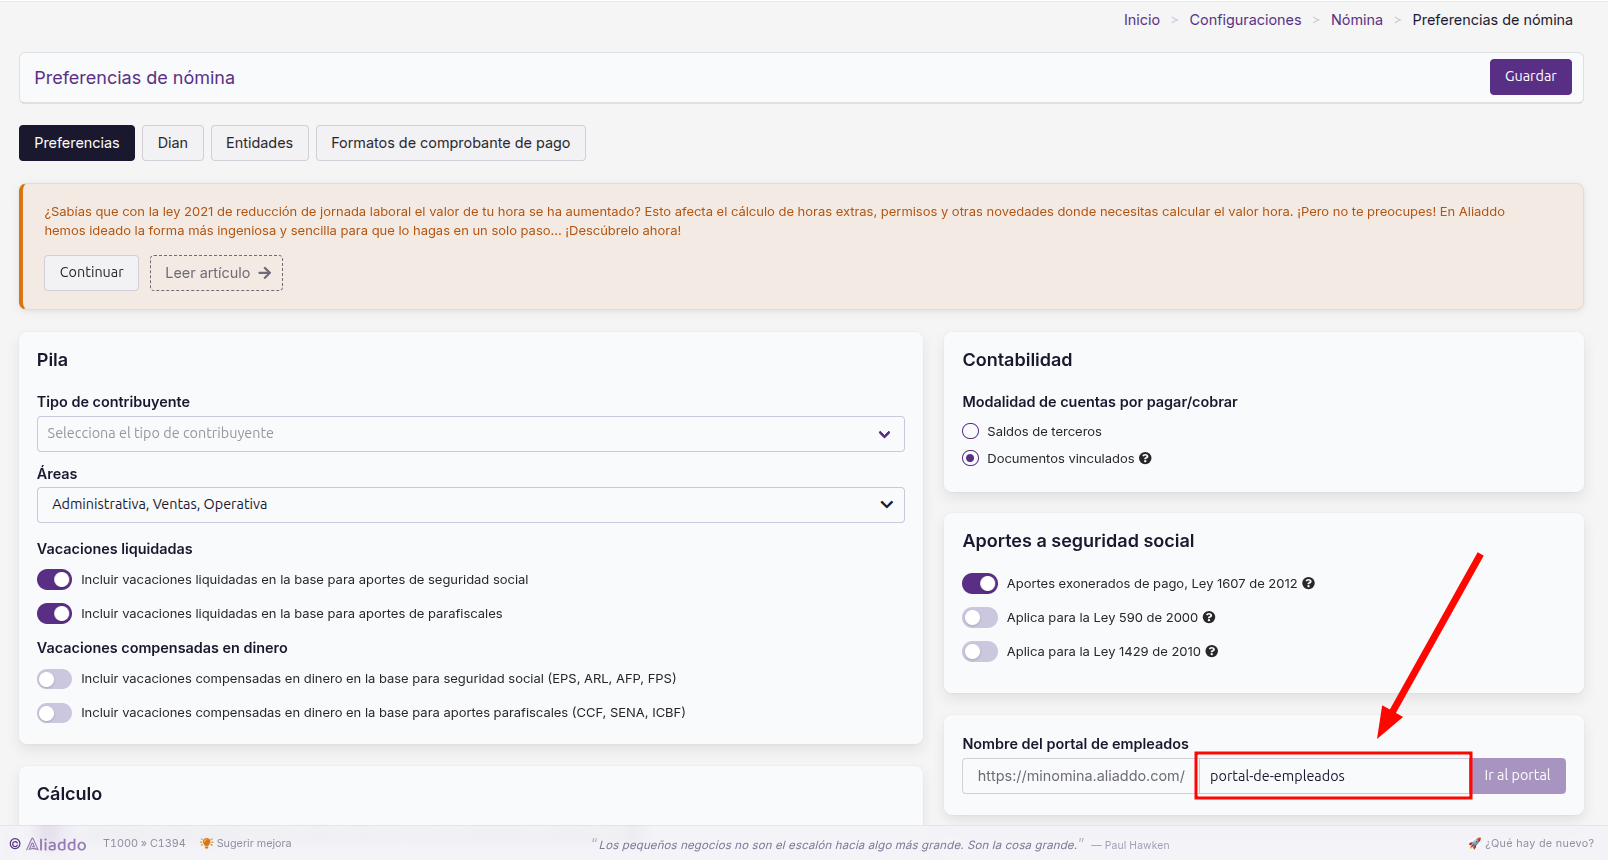Select the Documentos vinculados radio option
The width and height of the screenshot is (1608, 860).
970,458
